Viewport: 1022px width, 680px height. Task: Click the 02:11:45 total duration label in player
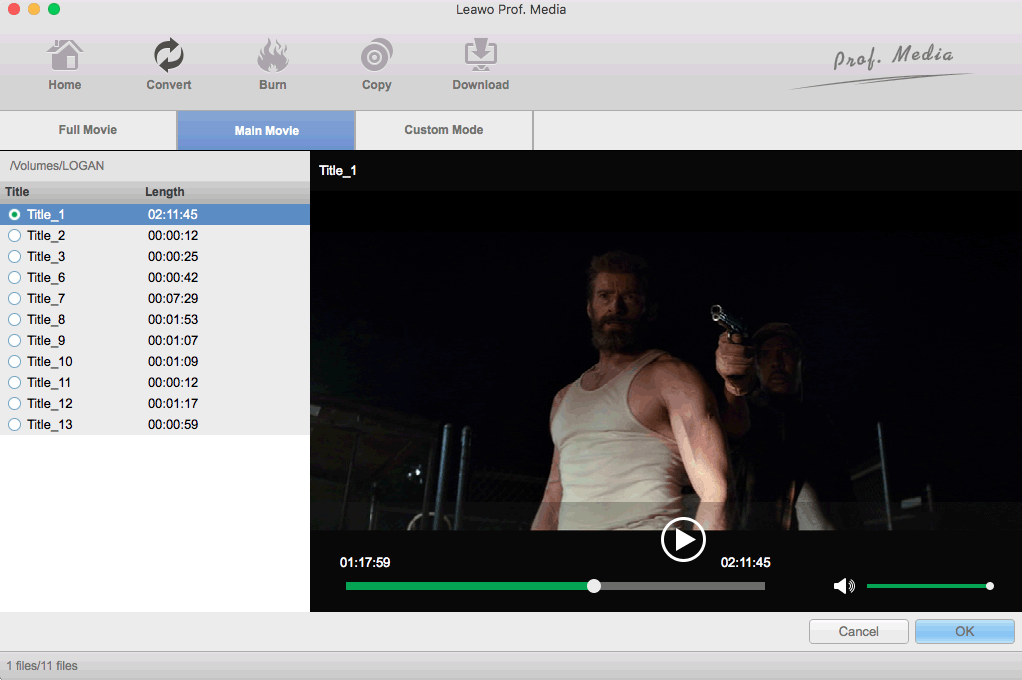point(746,563)
